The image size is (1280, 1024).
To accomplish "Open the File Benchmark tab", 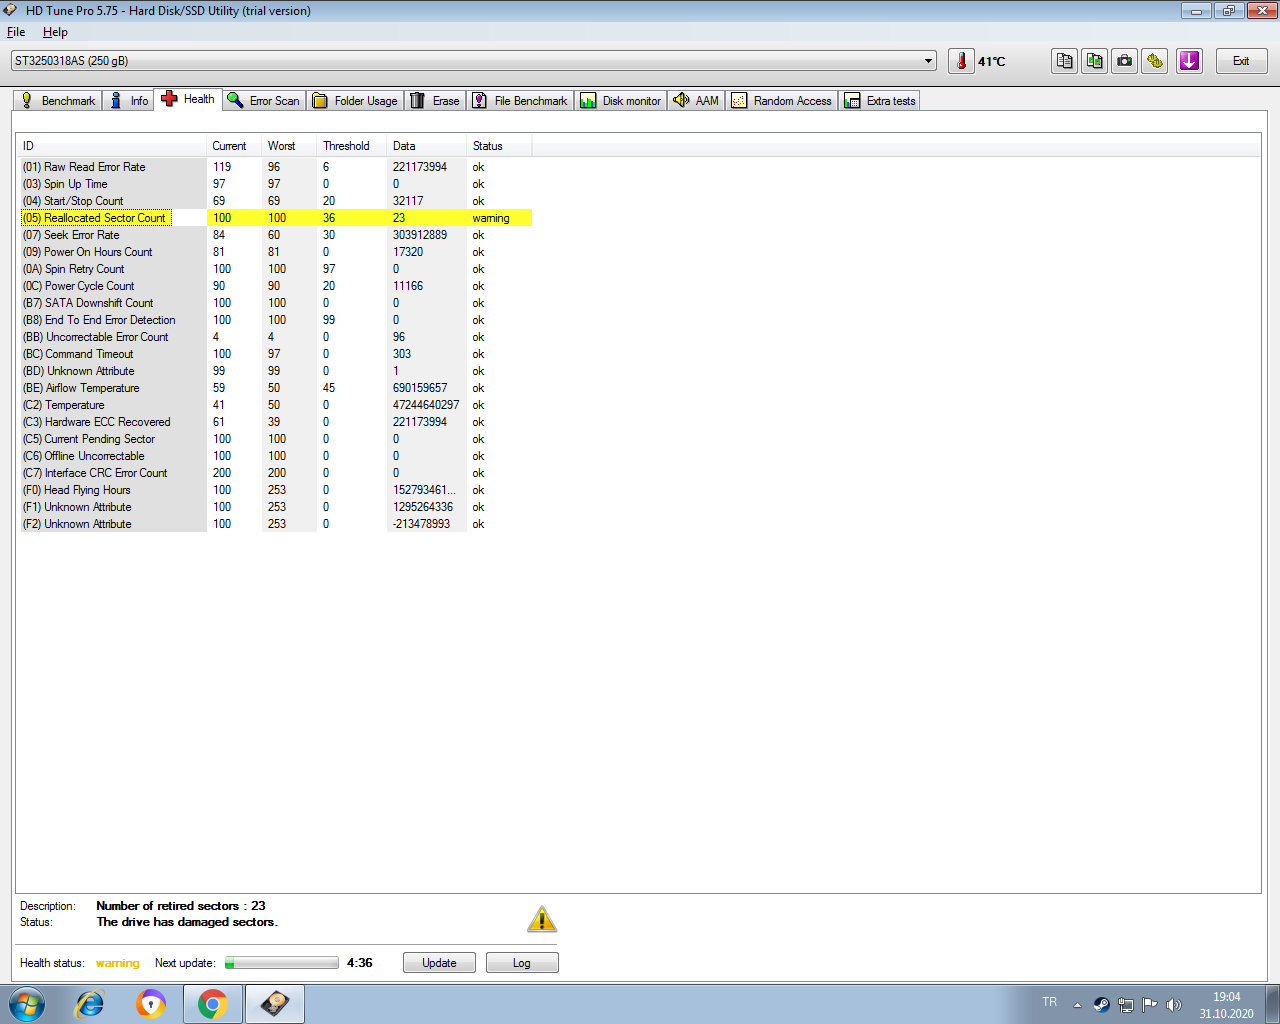I will point(520,101).
